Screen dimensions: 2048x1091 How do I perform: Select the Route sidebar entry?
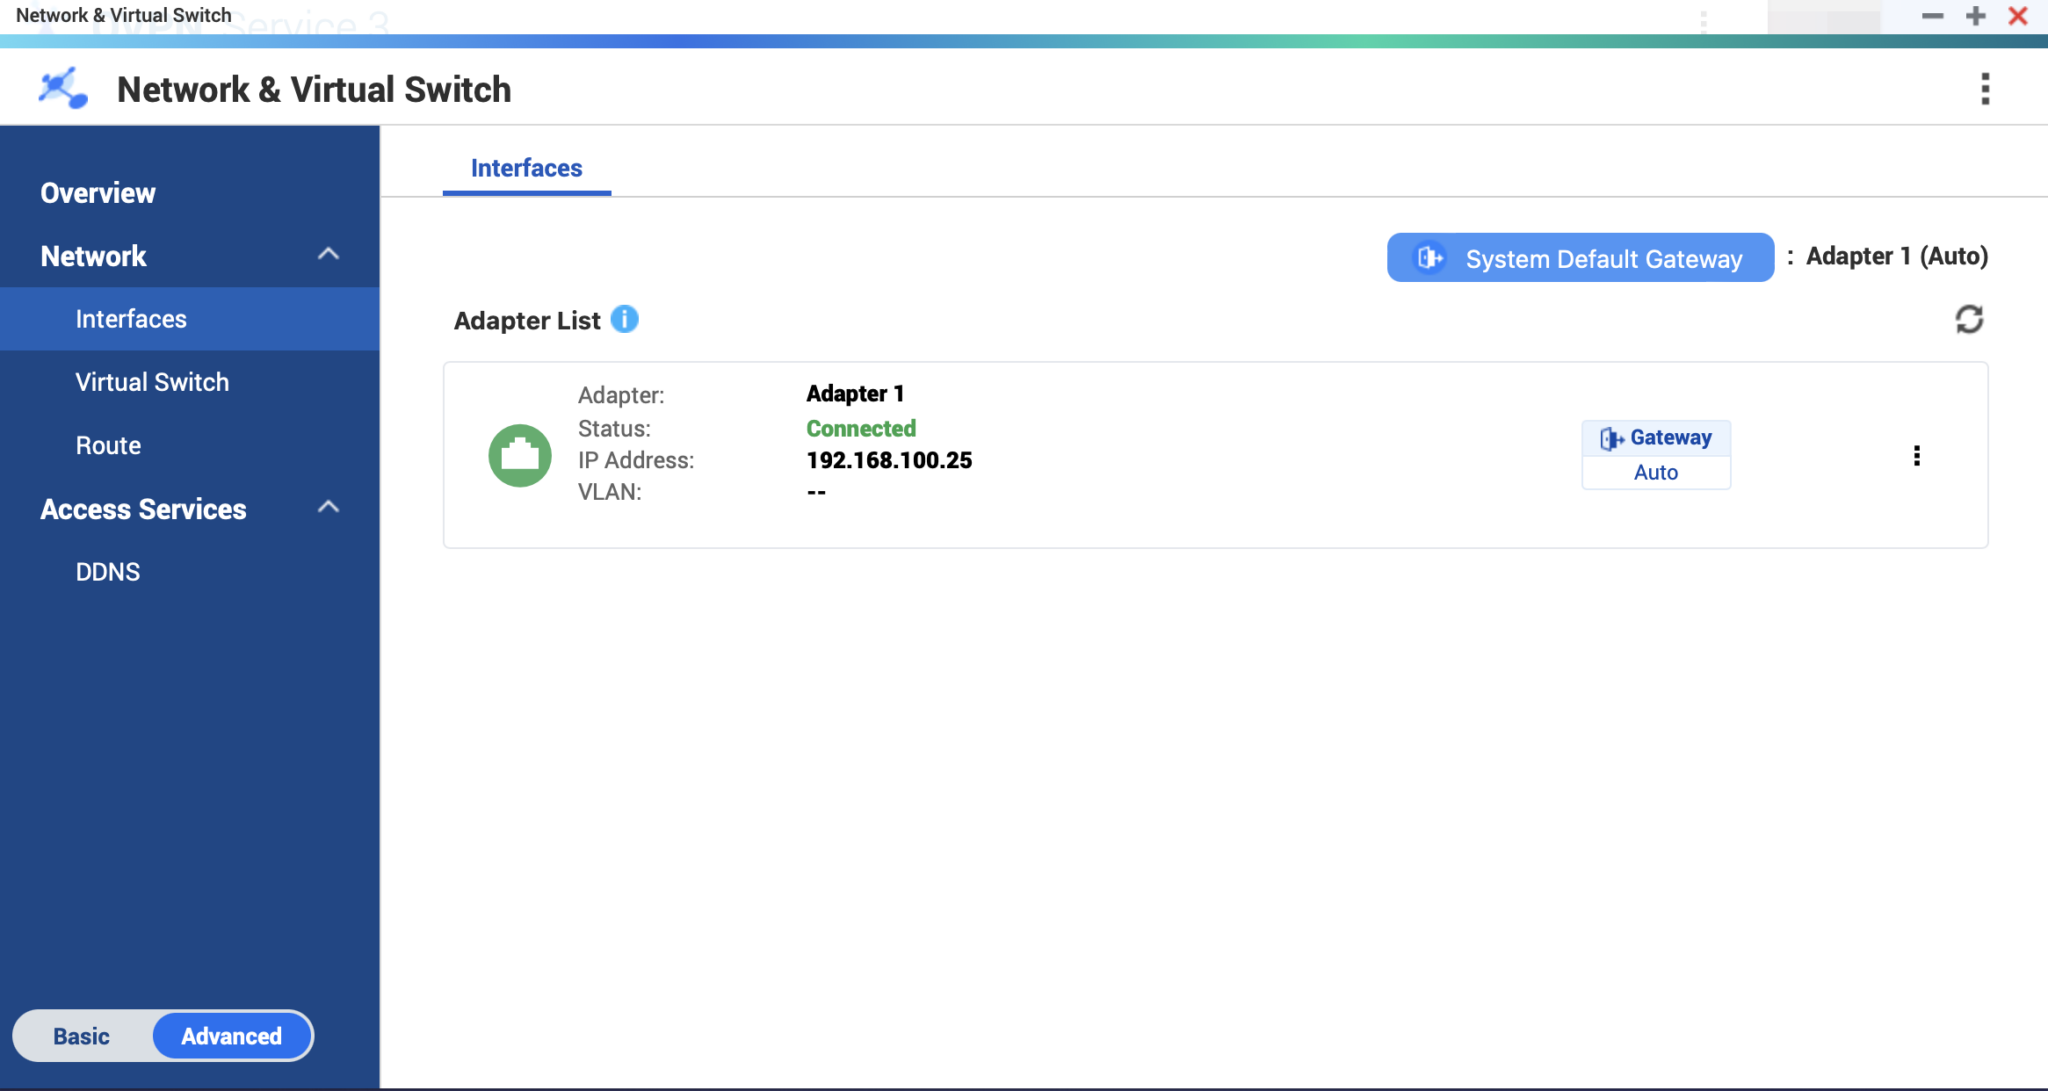(108, 445)
